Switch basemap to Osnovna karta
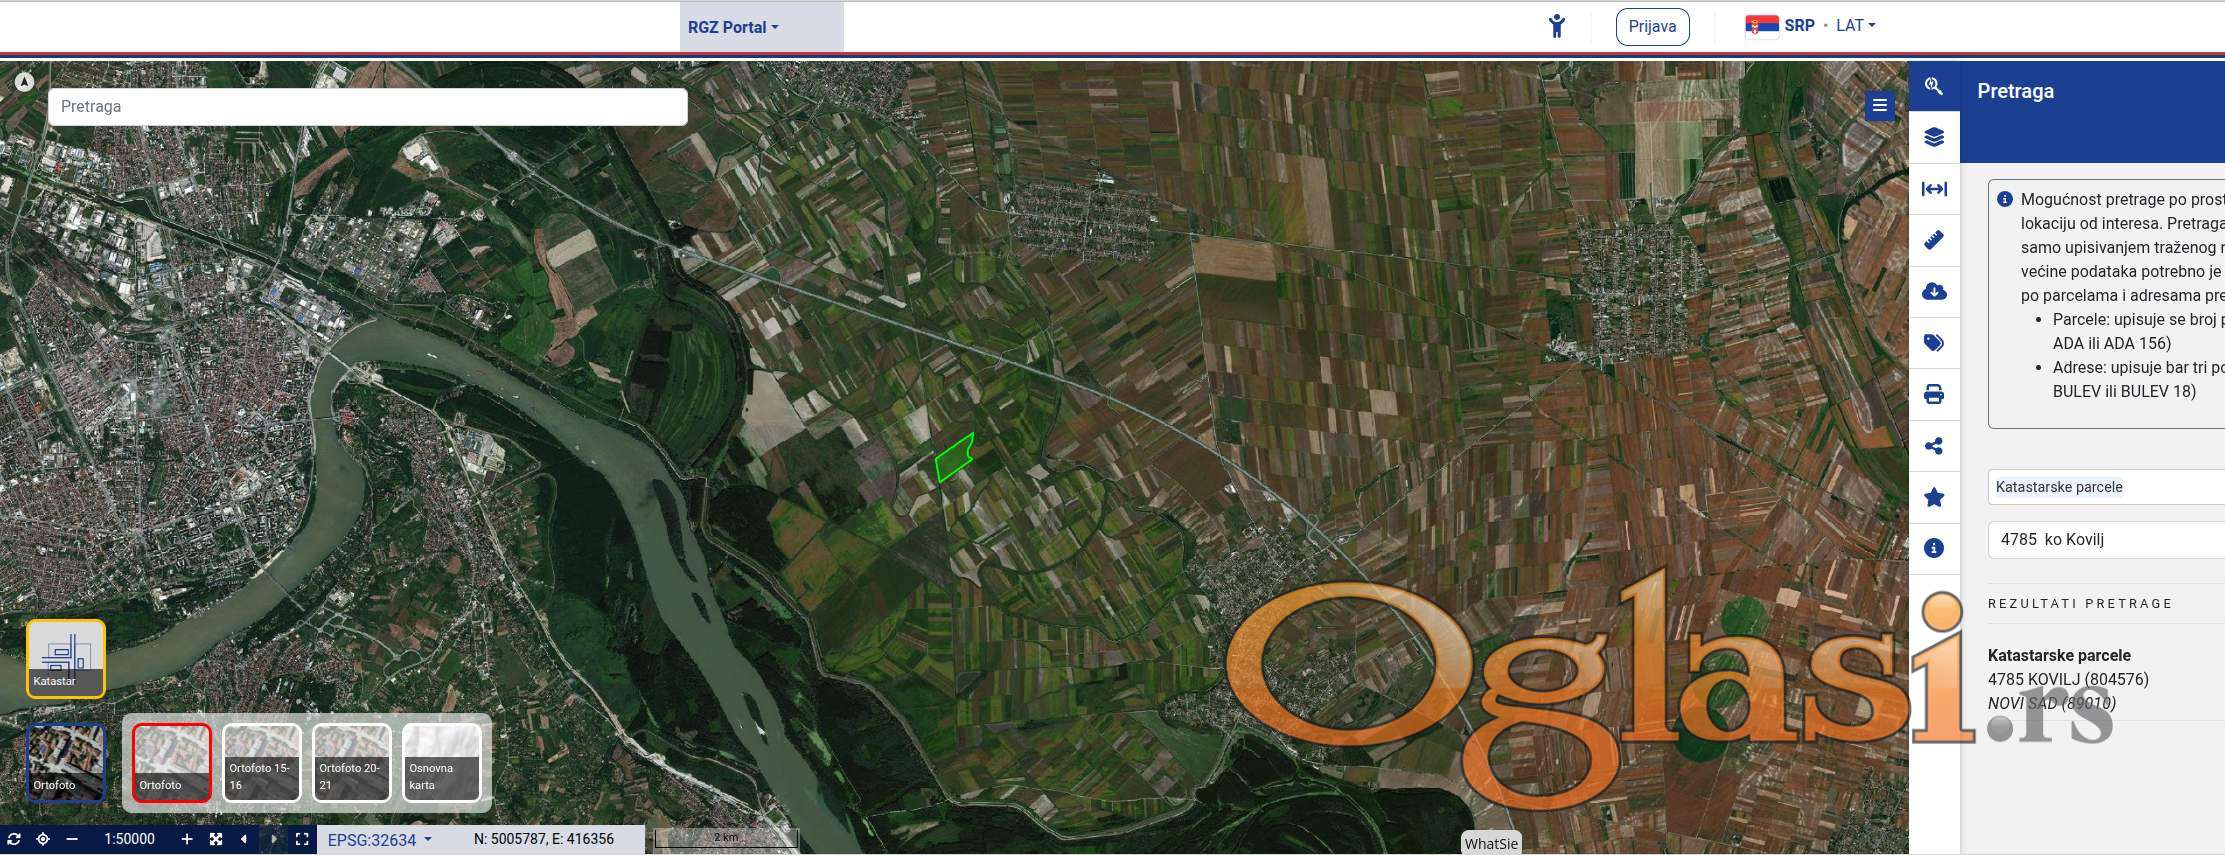Viewport: 2225px width, 855px height. pos(441,762)
